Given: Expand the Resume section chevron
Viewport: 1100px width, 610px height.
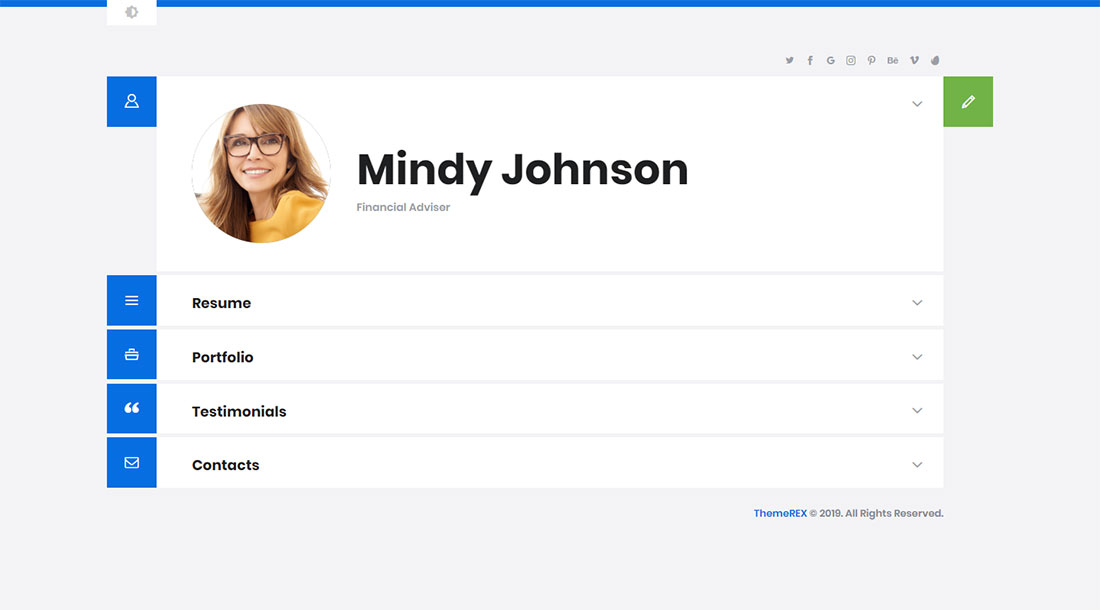Looking at the screenshot, I should pos(917,303).
